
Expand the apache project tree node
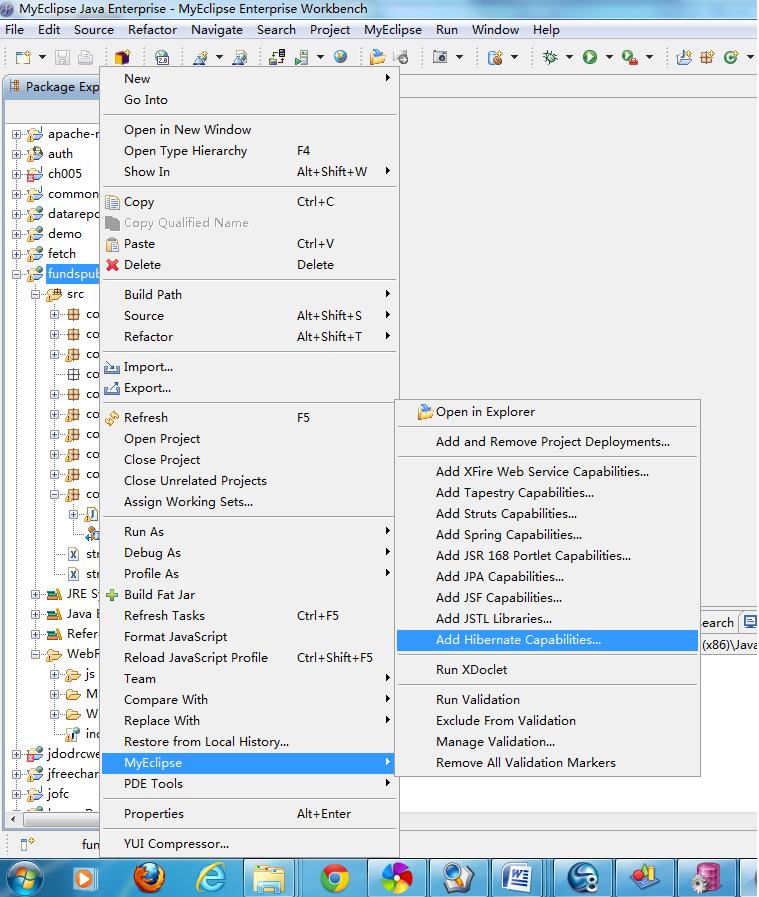(16, 134)
